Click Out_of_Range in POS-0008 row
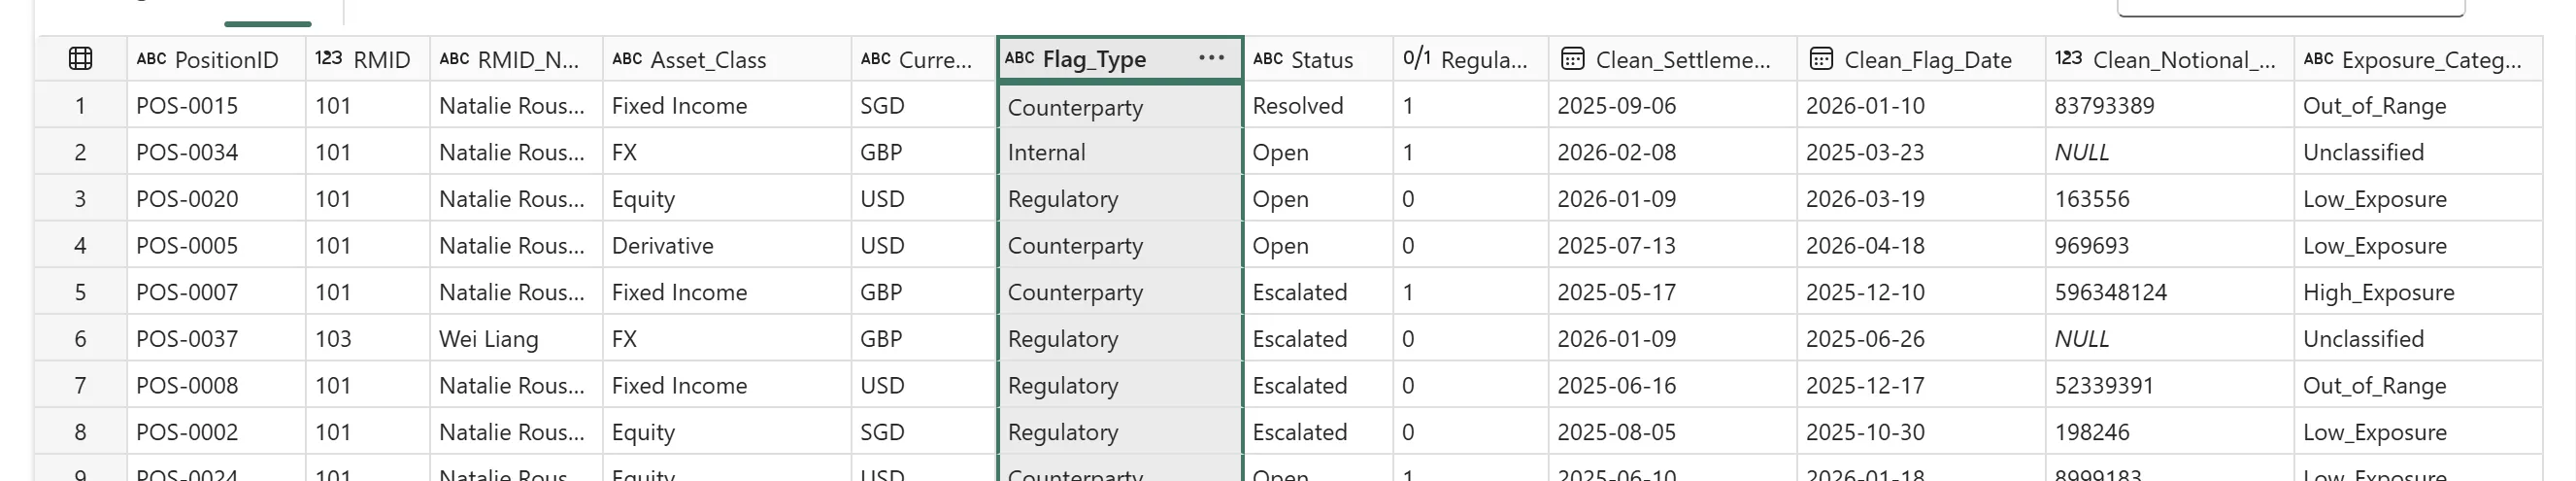This screenshot has height=481, width=2576. [2418, 385]
